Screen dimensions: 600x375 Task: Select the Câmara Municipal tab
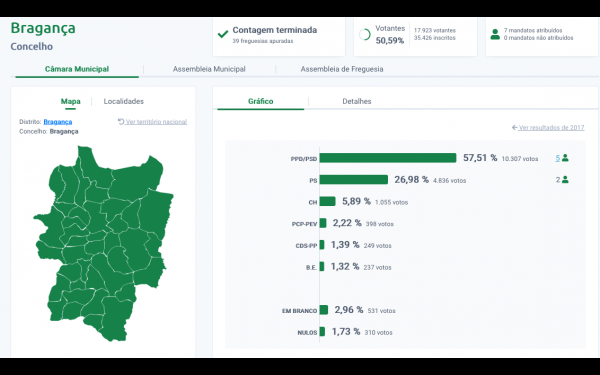pos(77,69)
